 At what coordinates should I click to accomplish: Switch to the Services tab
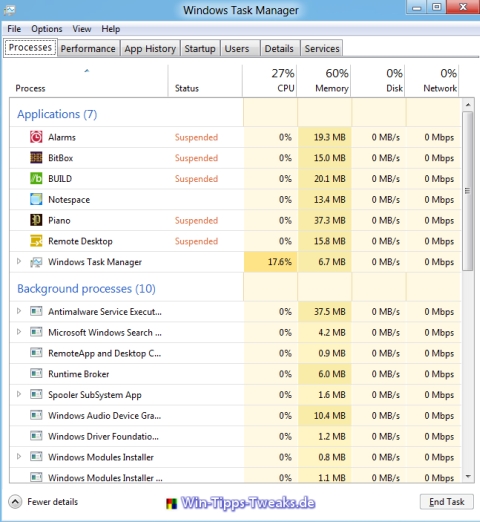click(x=322, y=49)
